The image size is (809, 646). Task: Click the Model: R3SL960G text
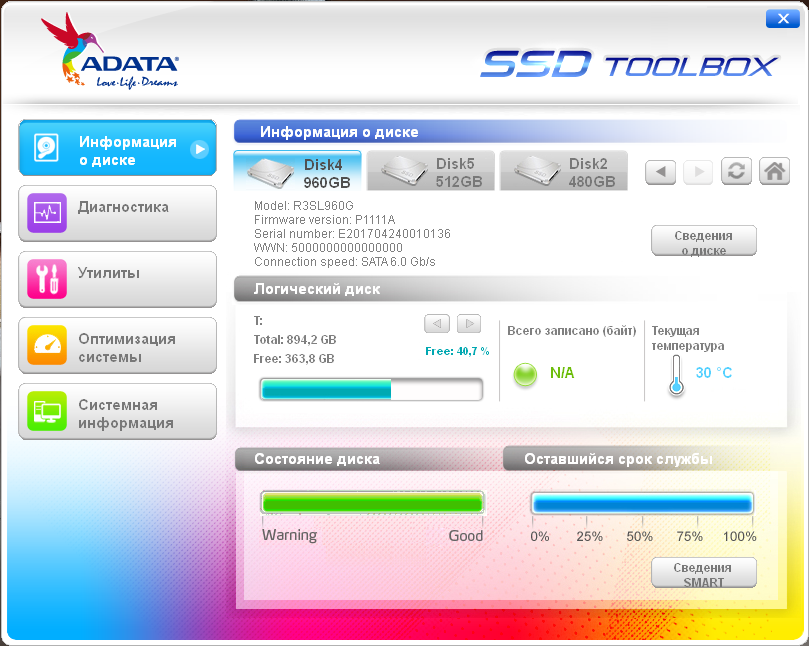coord(303,206)
